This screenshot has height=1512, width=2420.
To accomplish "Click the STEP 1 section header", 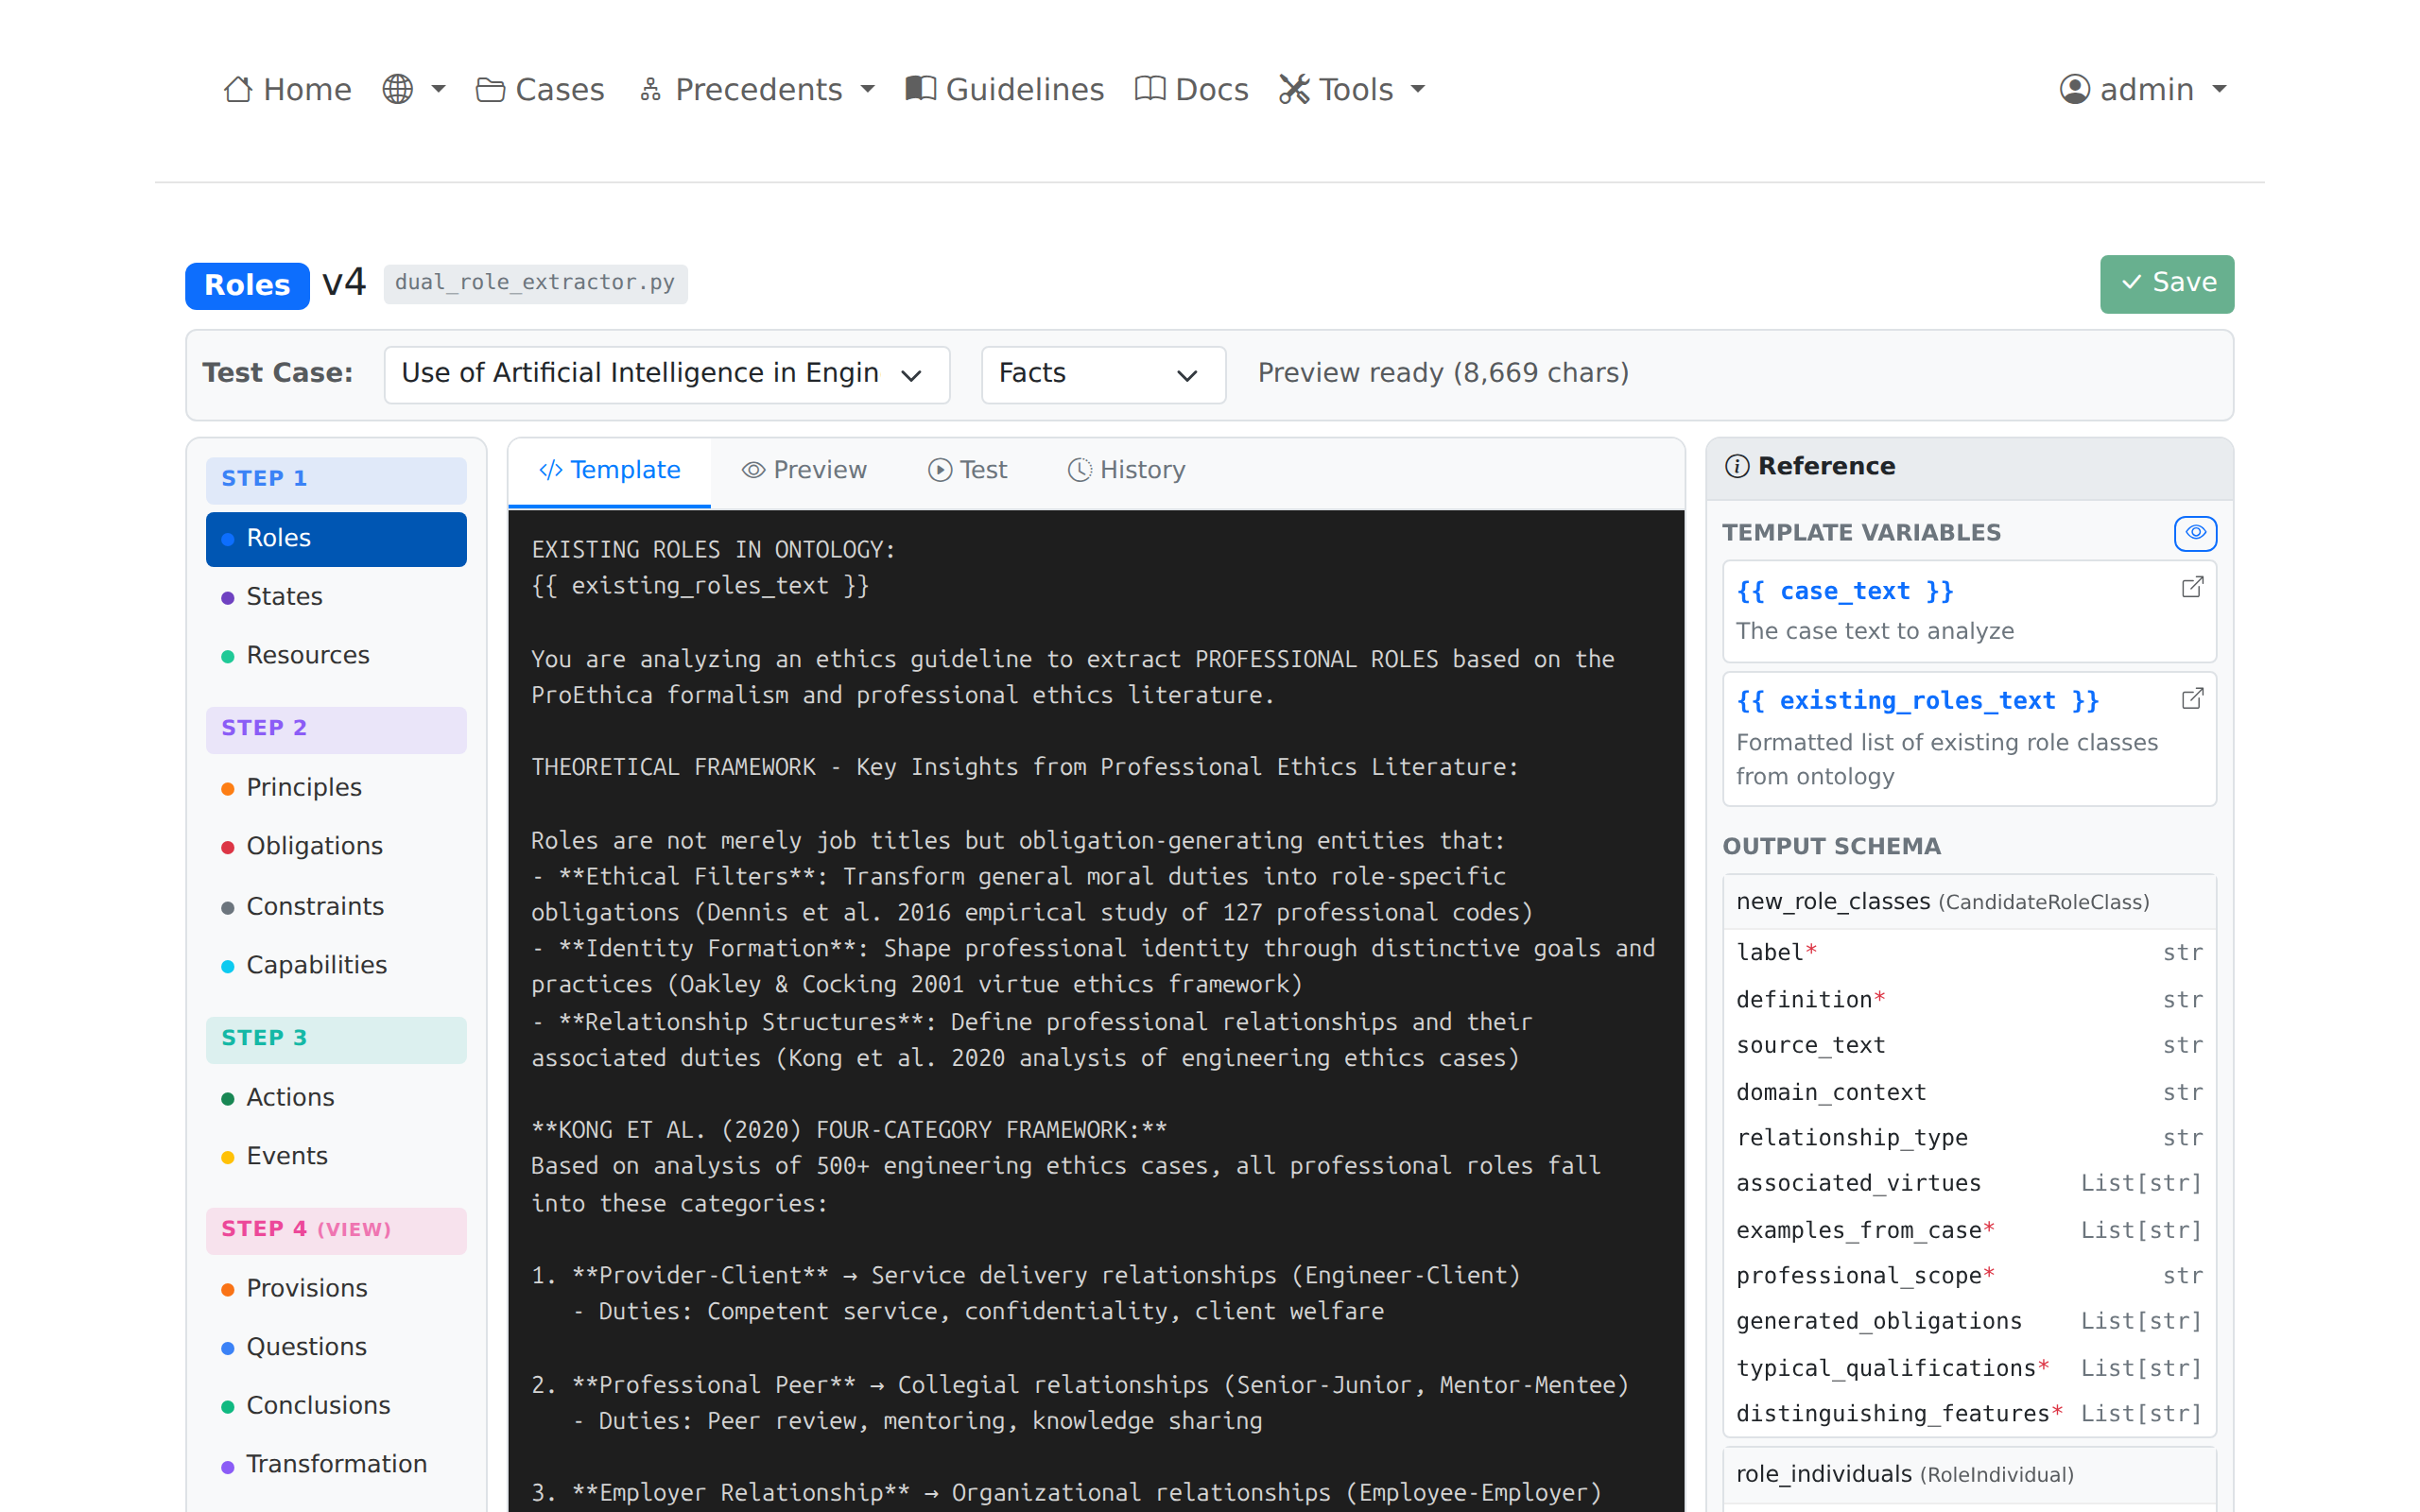I will [336, 480].
